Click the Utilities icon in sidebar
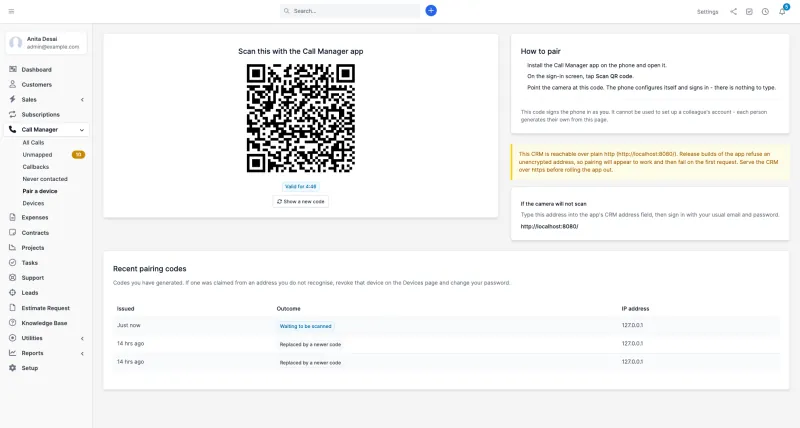This screenshot has width=800, height=428. (13, 338)
